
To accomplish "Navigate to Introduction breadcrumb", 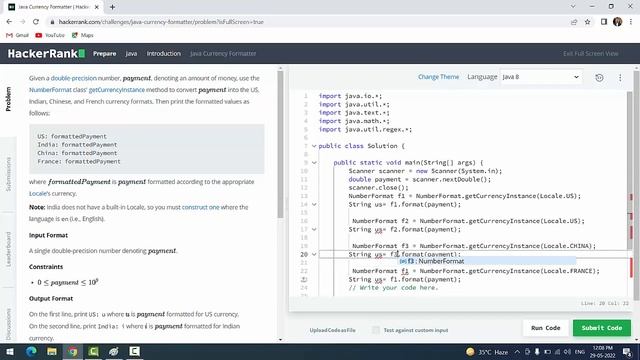I will 164,53.
